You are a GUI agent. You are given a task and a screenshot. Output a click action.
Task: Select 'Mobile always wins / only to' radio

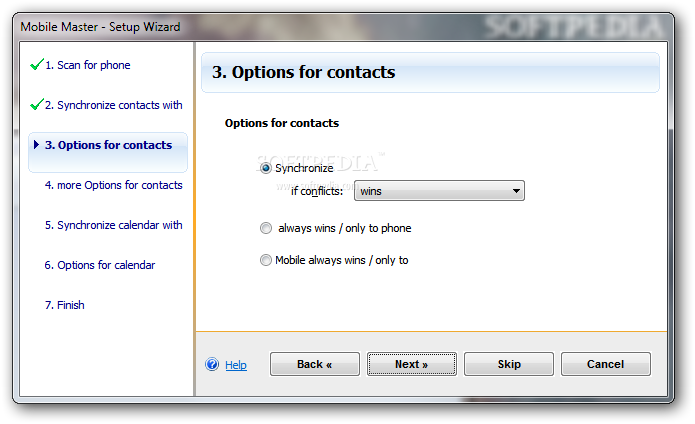pos(266,260)
